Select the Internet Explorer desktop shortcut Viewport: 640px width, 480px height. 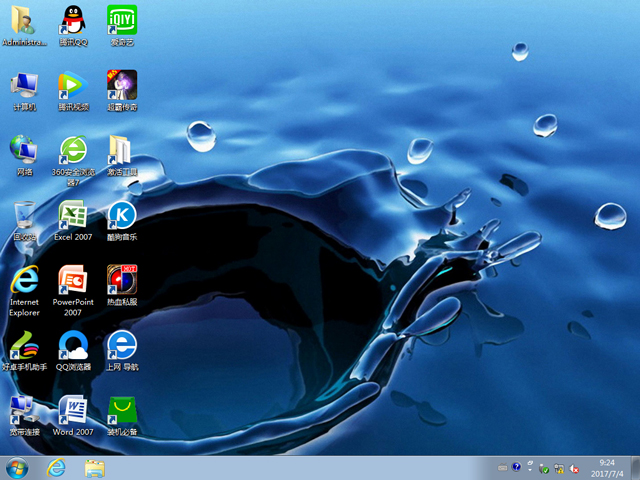tap(24, 280)
